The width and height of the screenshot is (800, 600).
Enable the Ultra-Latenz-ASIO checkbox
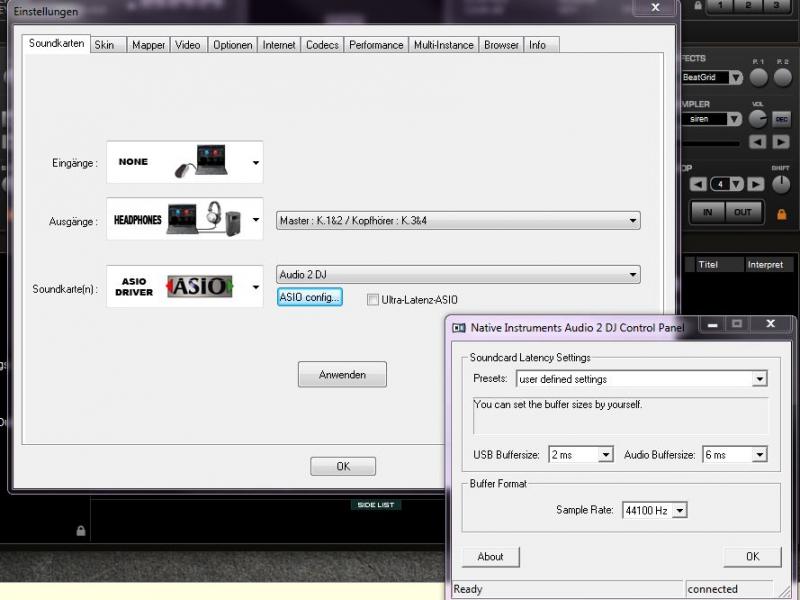pyautogui.click(x=372, y=299)
